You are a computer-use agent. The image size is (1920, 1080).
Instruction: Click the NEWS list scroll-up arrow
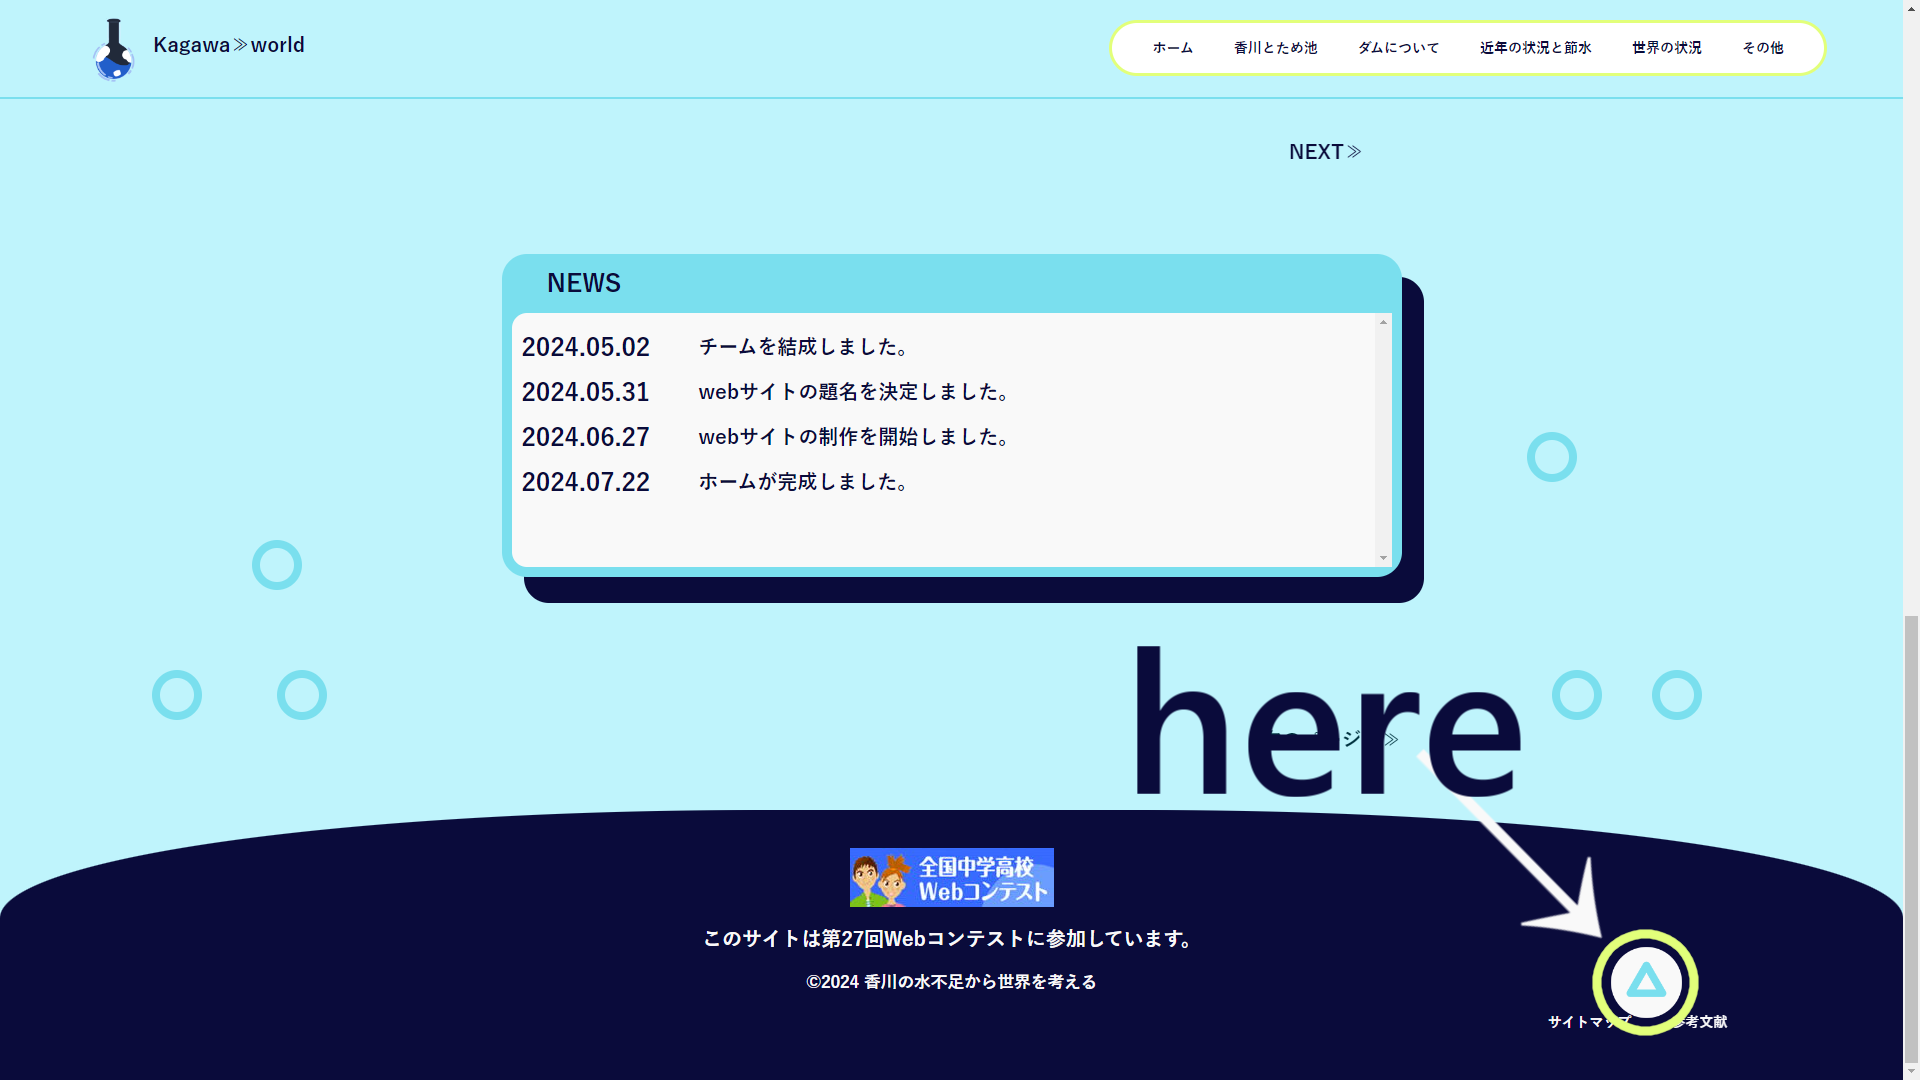point(1383,322)
